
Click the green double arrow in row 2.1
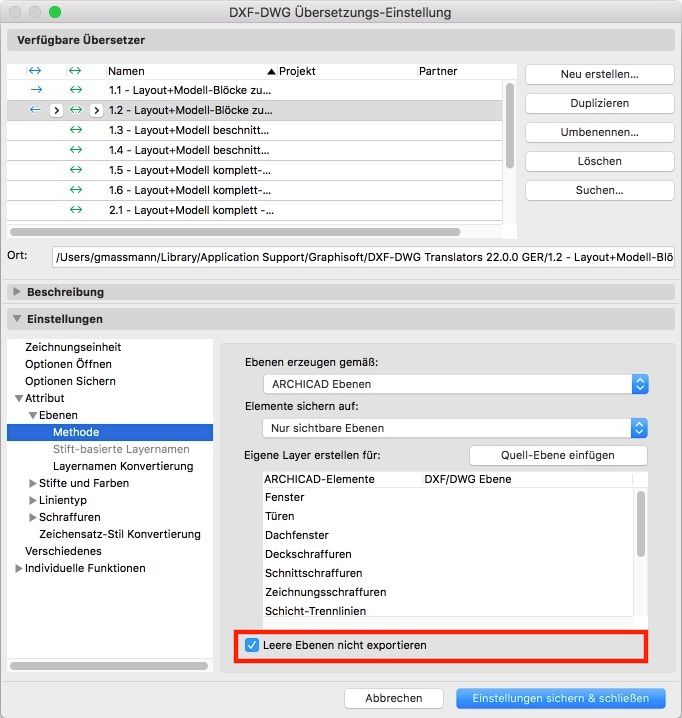coord(76,210)
